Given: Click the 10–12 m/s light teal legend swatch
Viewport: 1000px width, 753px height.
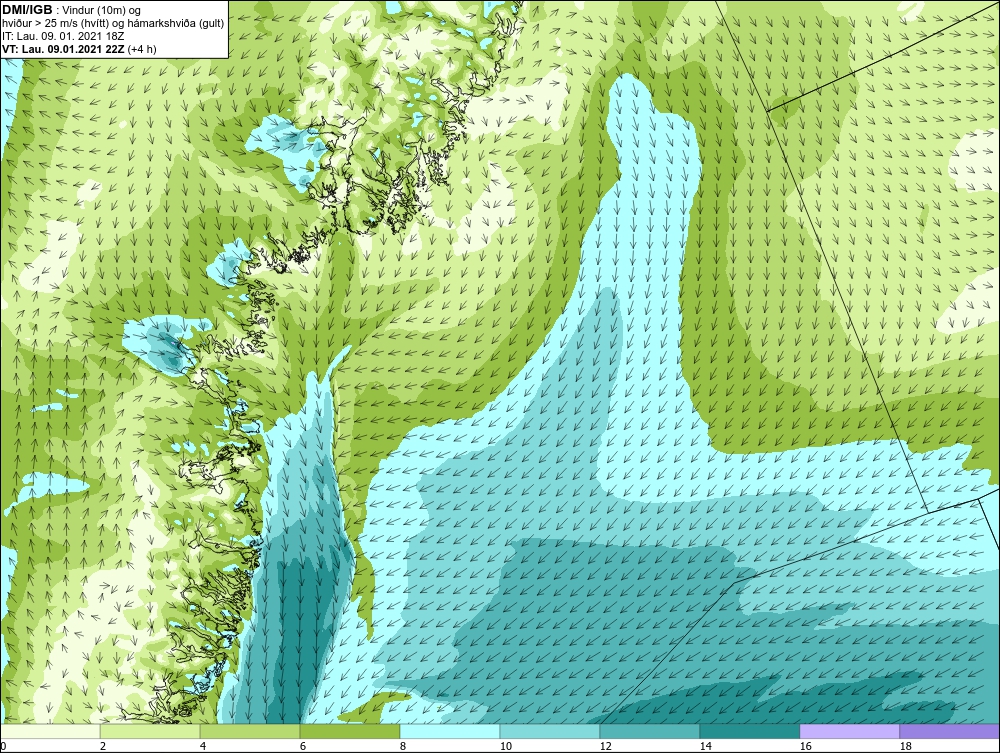Looking at the screenshot, I should (550, 731).
